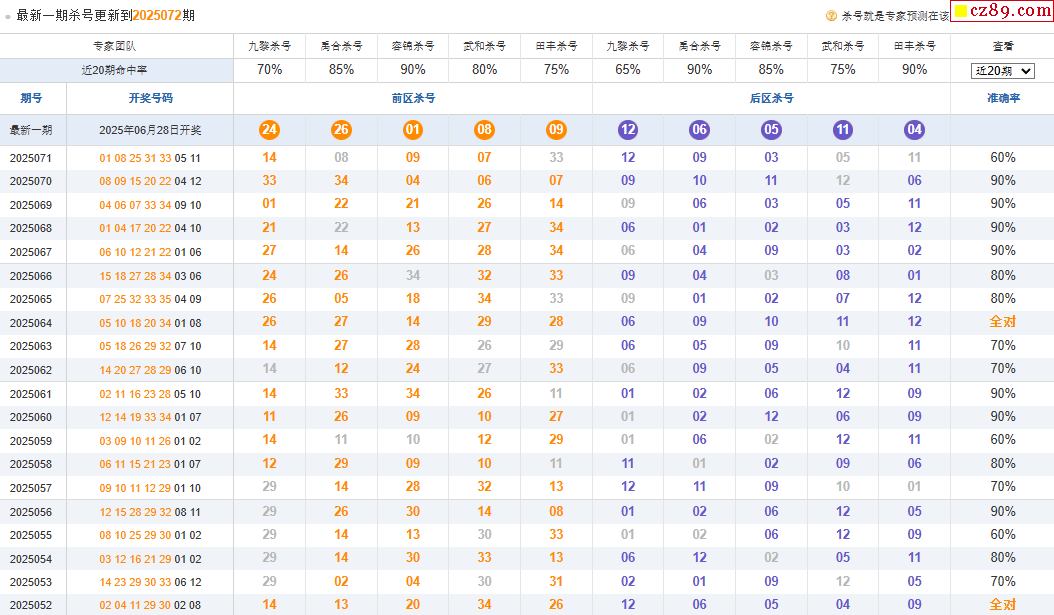Click period number 2025067
The width and height of the screenshot is (1054, 615).
31,252
